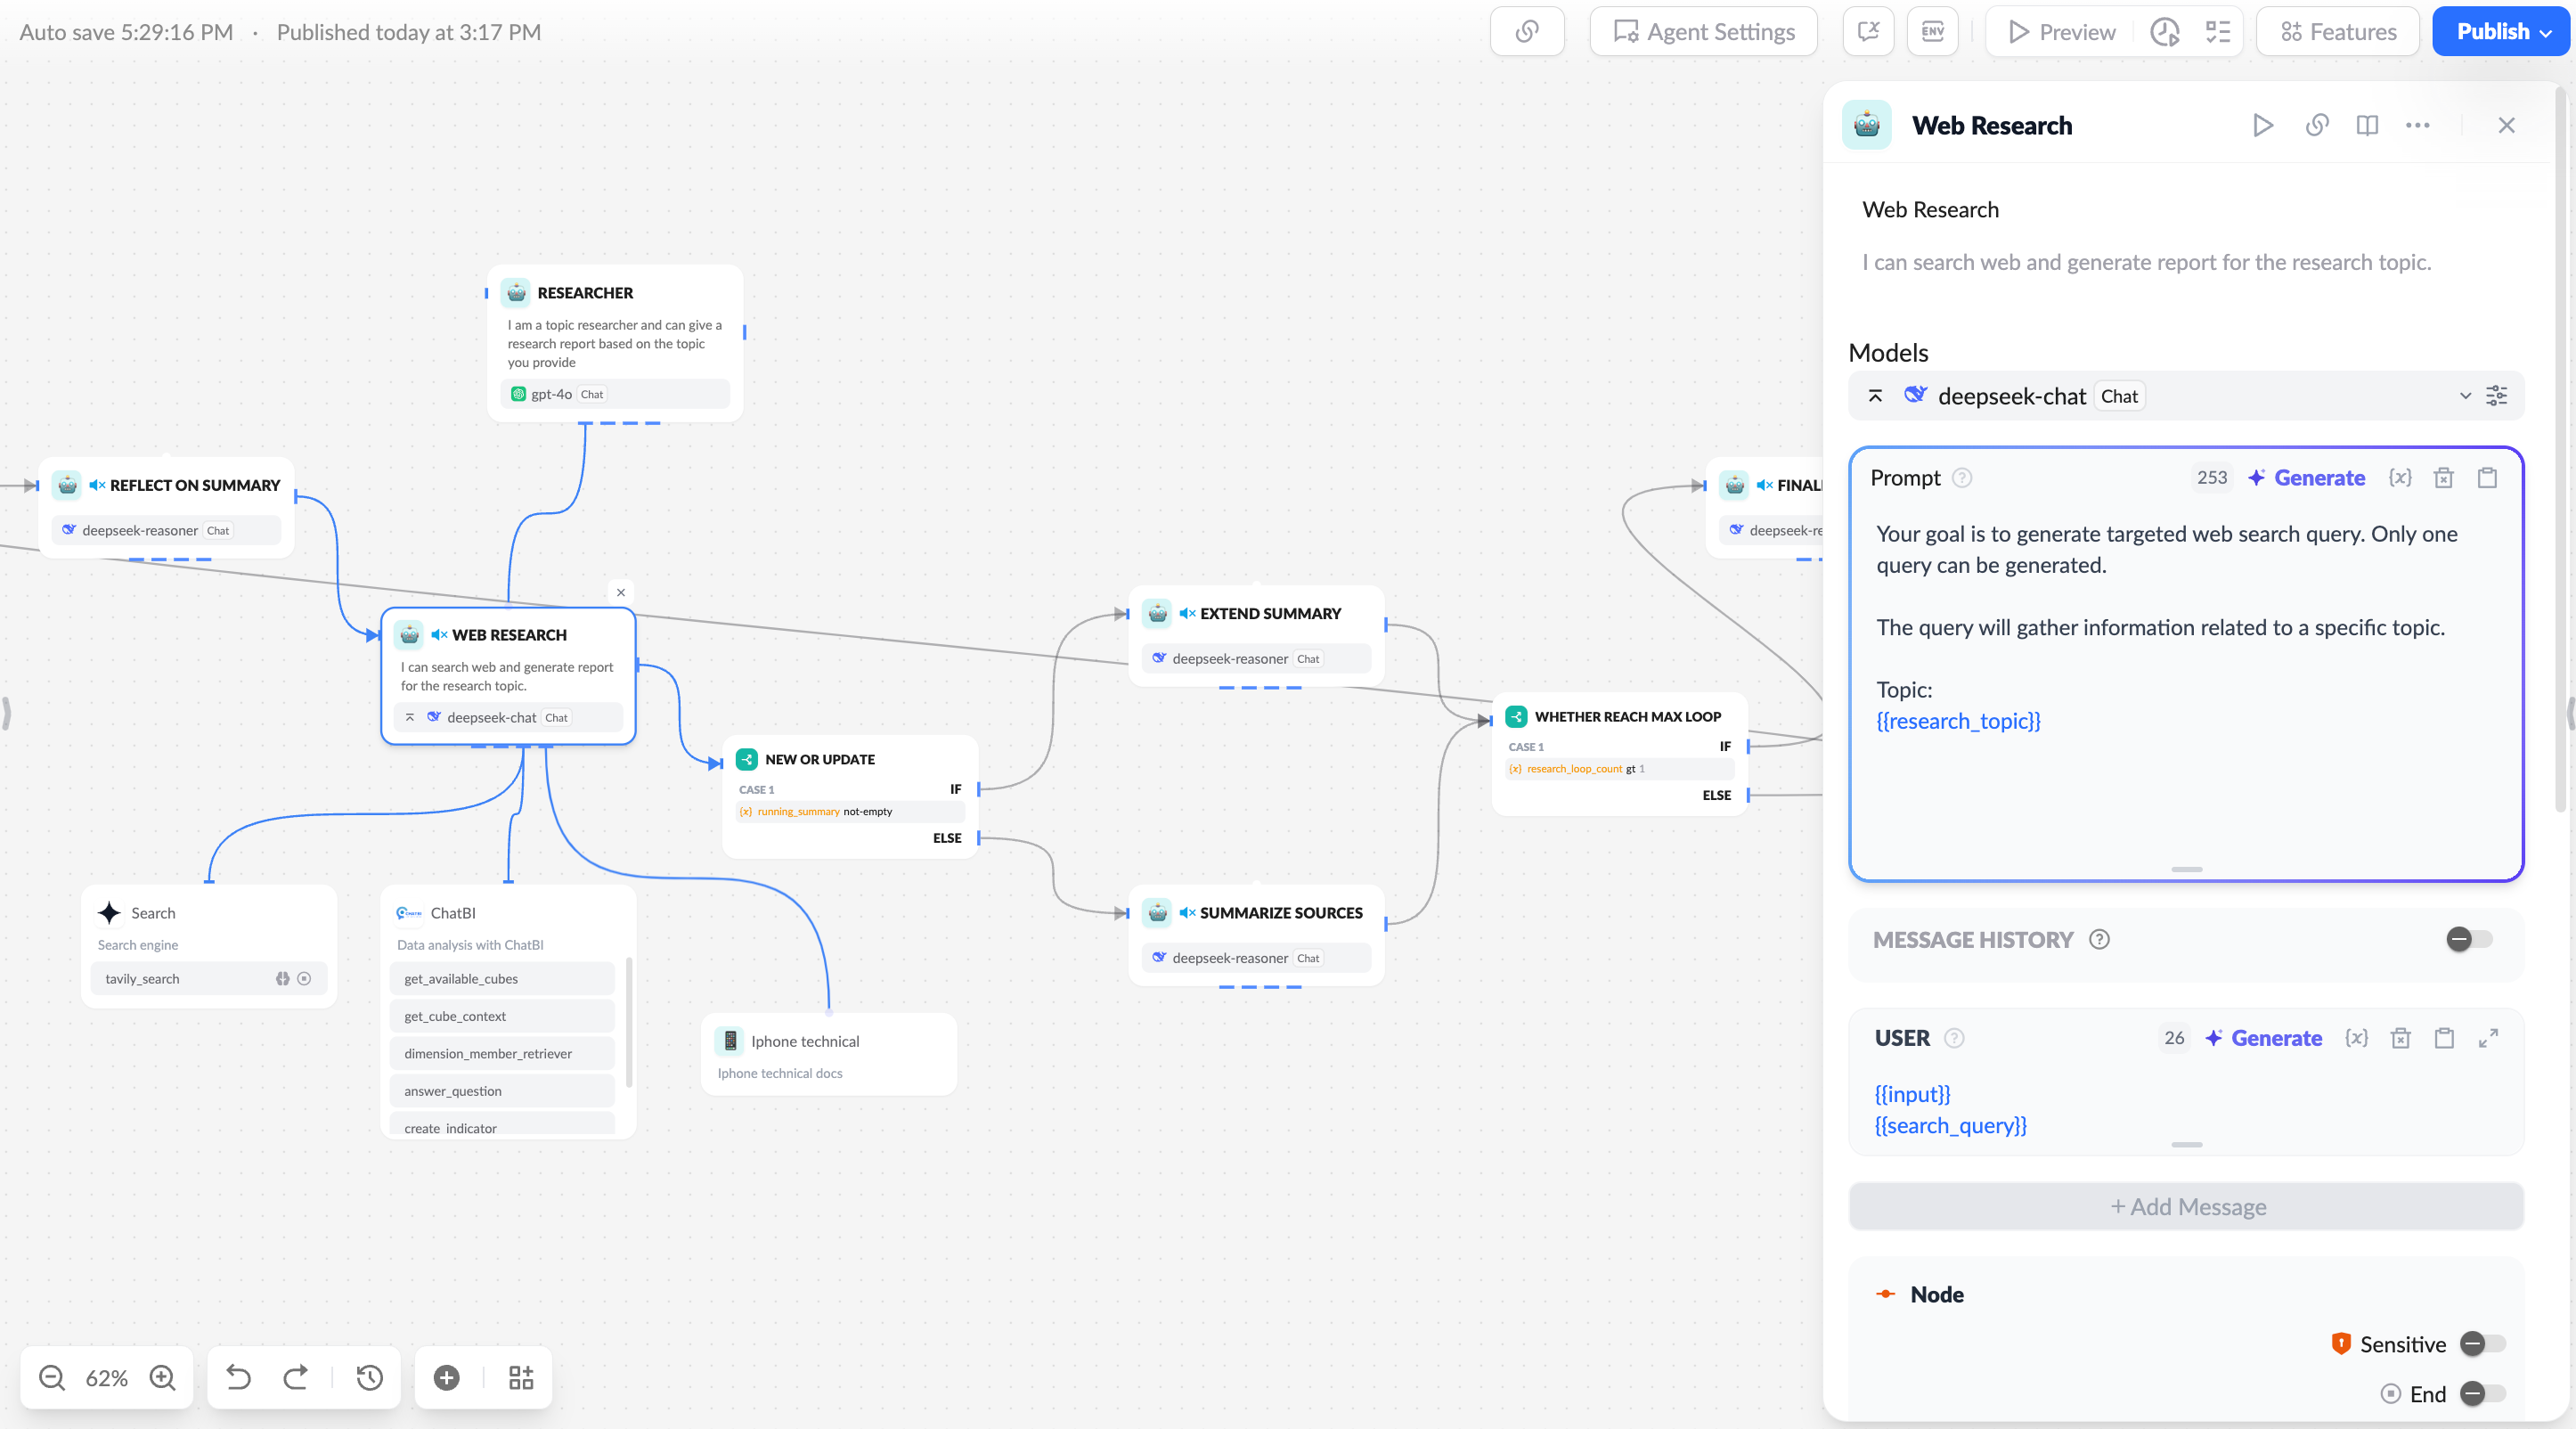Expand the USER message with the expand icon
This screenshot has width=2576, height=1429.
pos(2489,1038)
